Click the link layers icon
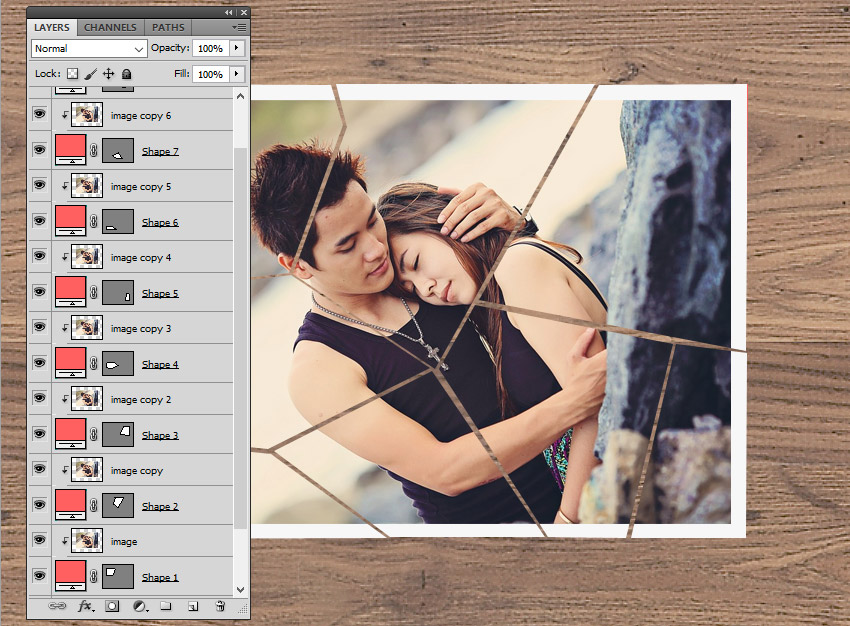Screen dimensions: 850x626 tap(58, 606)
